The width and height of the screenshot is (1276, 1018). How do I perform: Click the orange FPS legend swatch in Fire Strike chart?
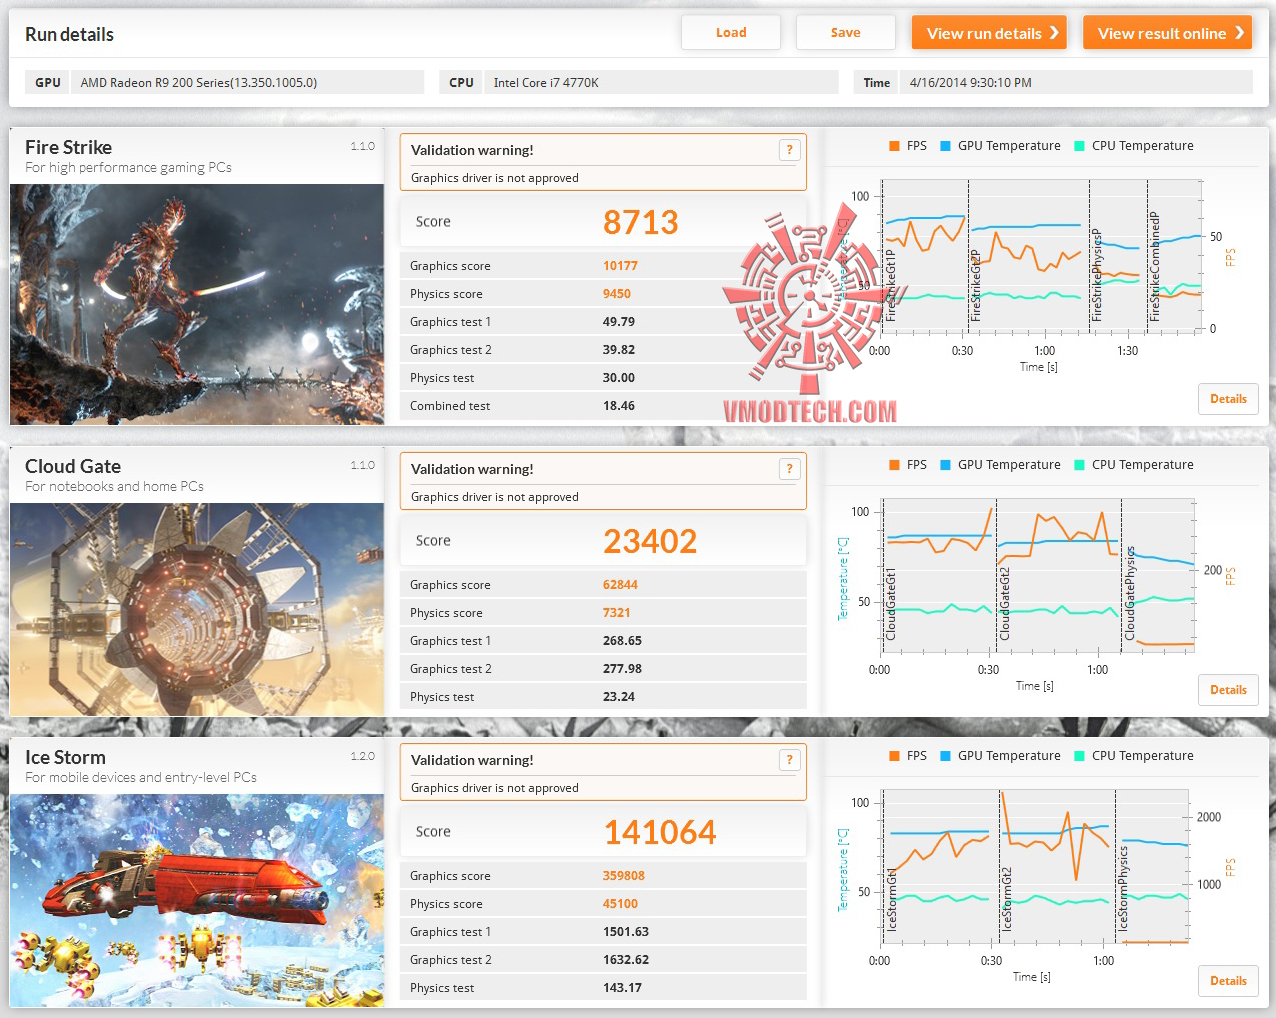894,146
